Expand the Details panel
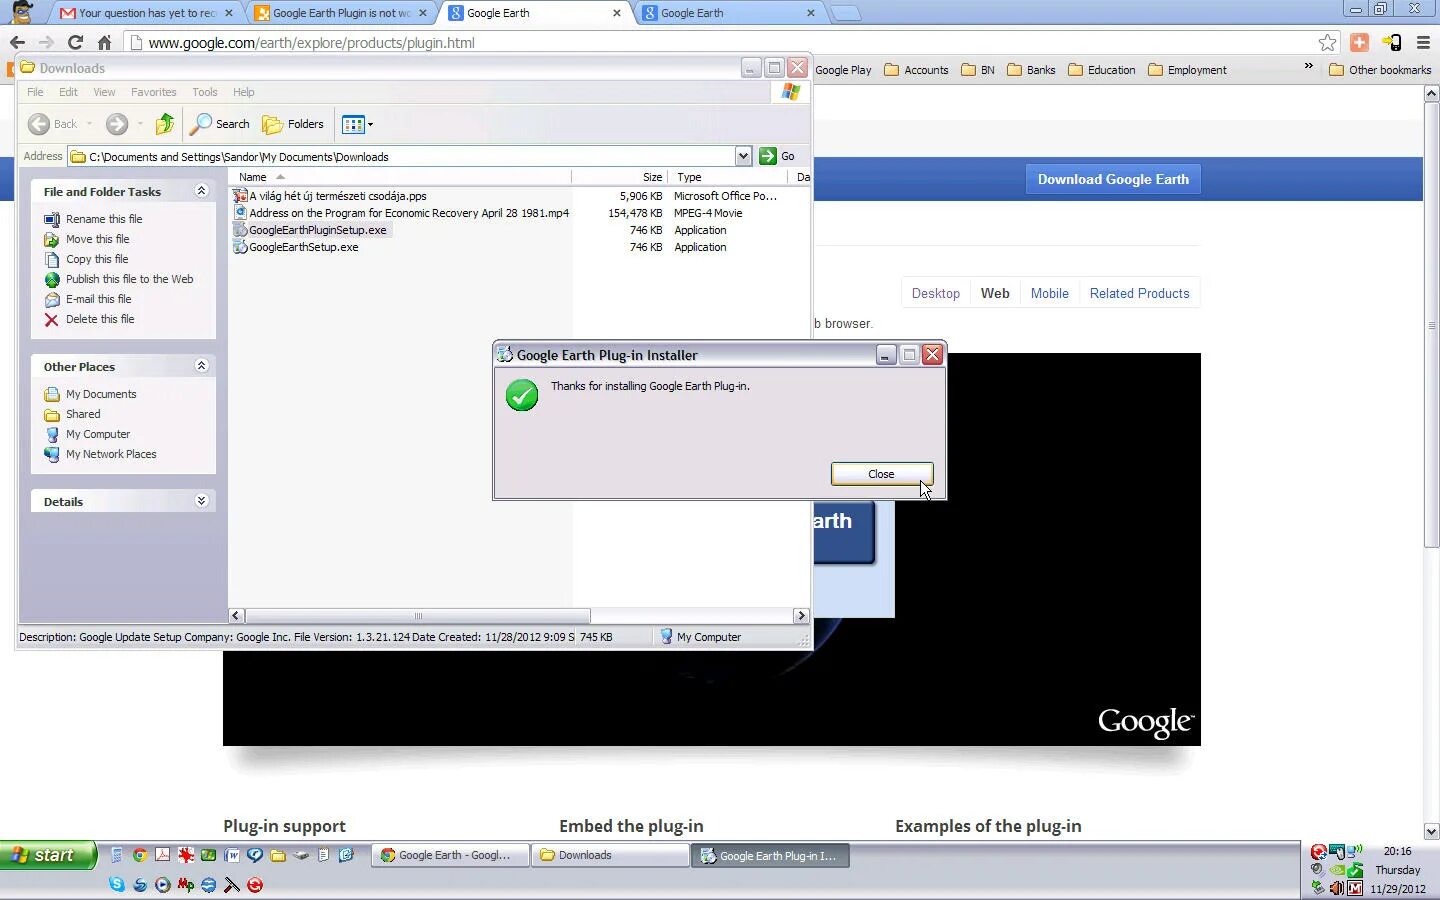The image size is (1440, 900). (201, 501)
